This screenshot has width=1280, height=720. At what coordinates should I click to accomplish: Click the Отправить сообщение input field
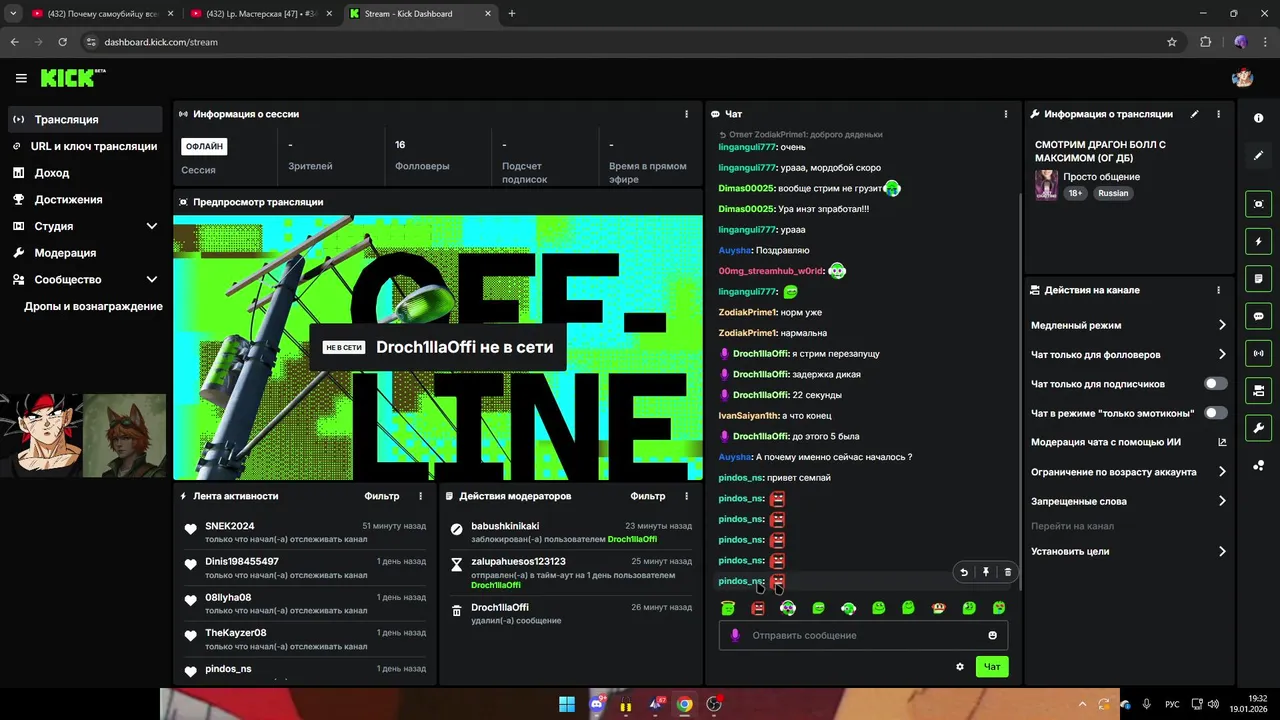(x=863, y=635)
